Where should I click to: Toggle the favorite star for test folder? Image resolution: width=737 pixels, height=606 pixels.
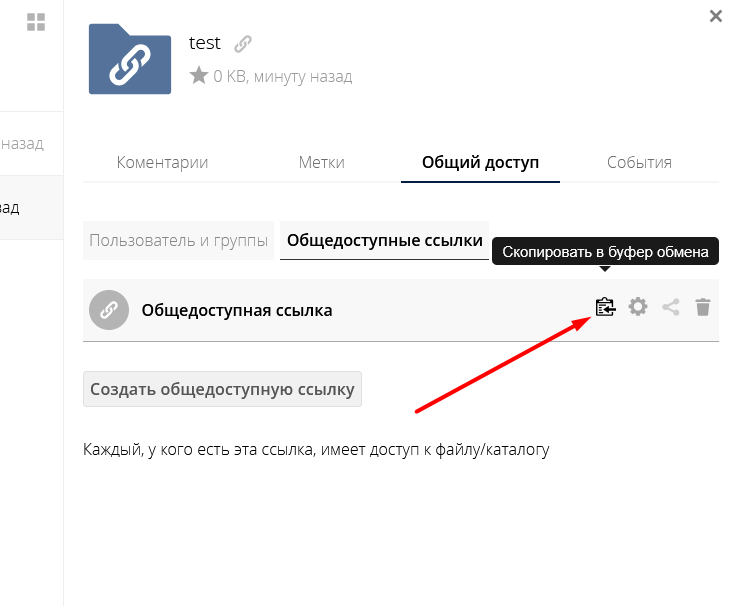pos(198,76)
